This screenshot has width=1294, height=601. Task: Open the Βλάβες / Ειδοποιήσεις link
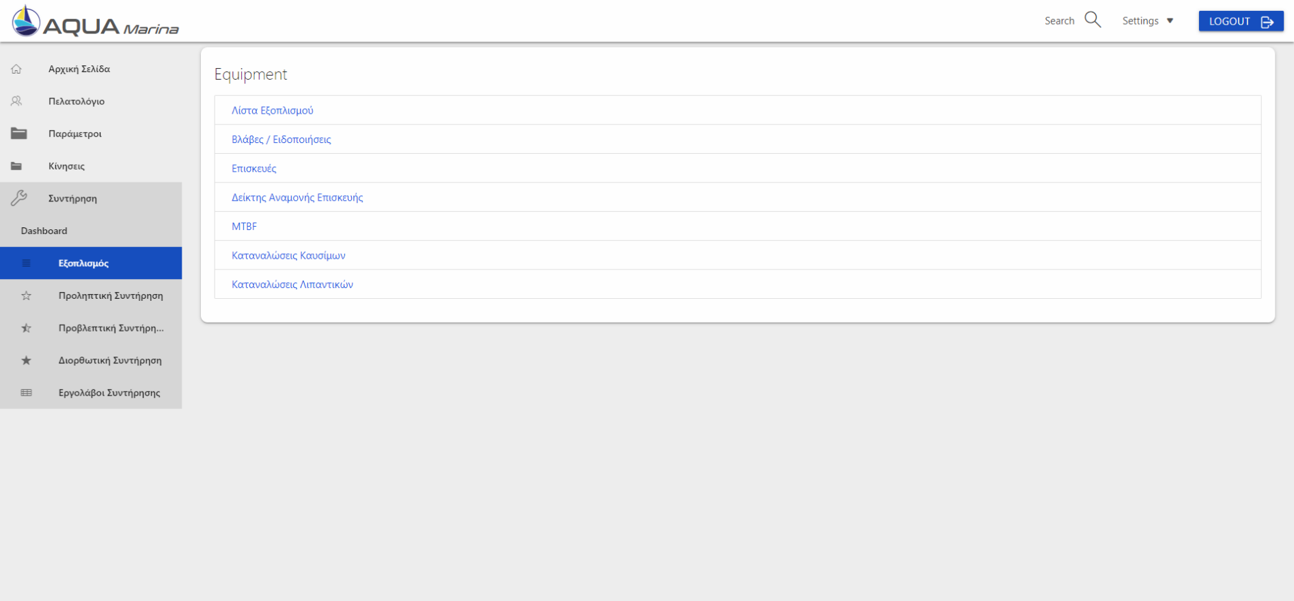pyautogui.click(x=281, y=139)
